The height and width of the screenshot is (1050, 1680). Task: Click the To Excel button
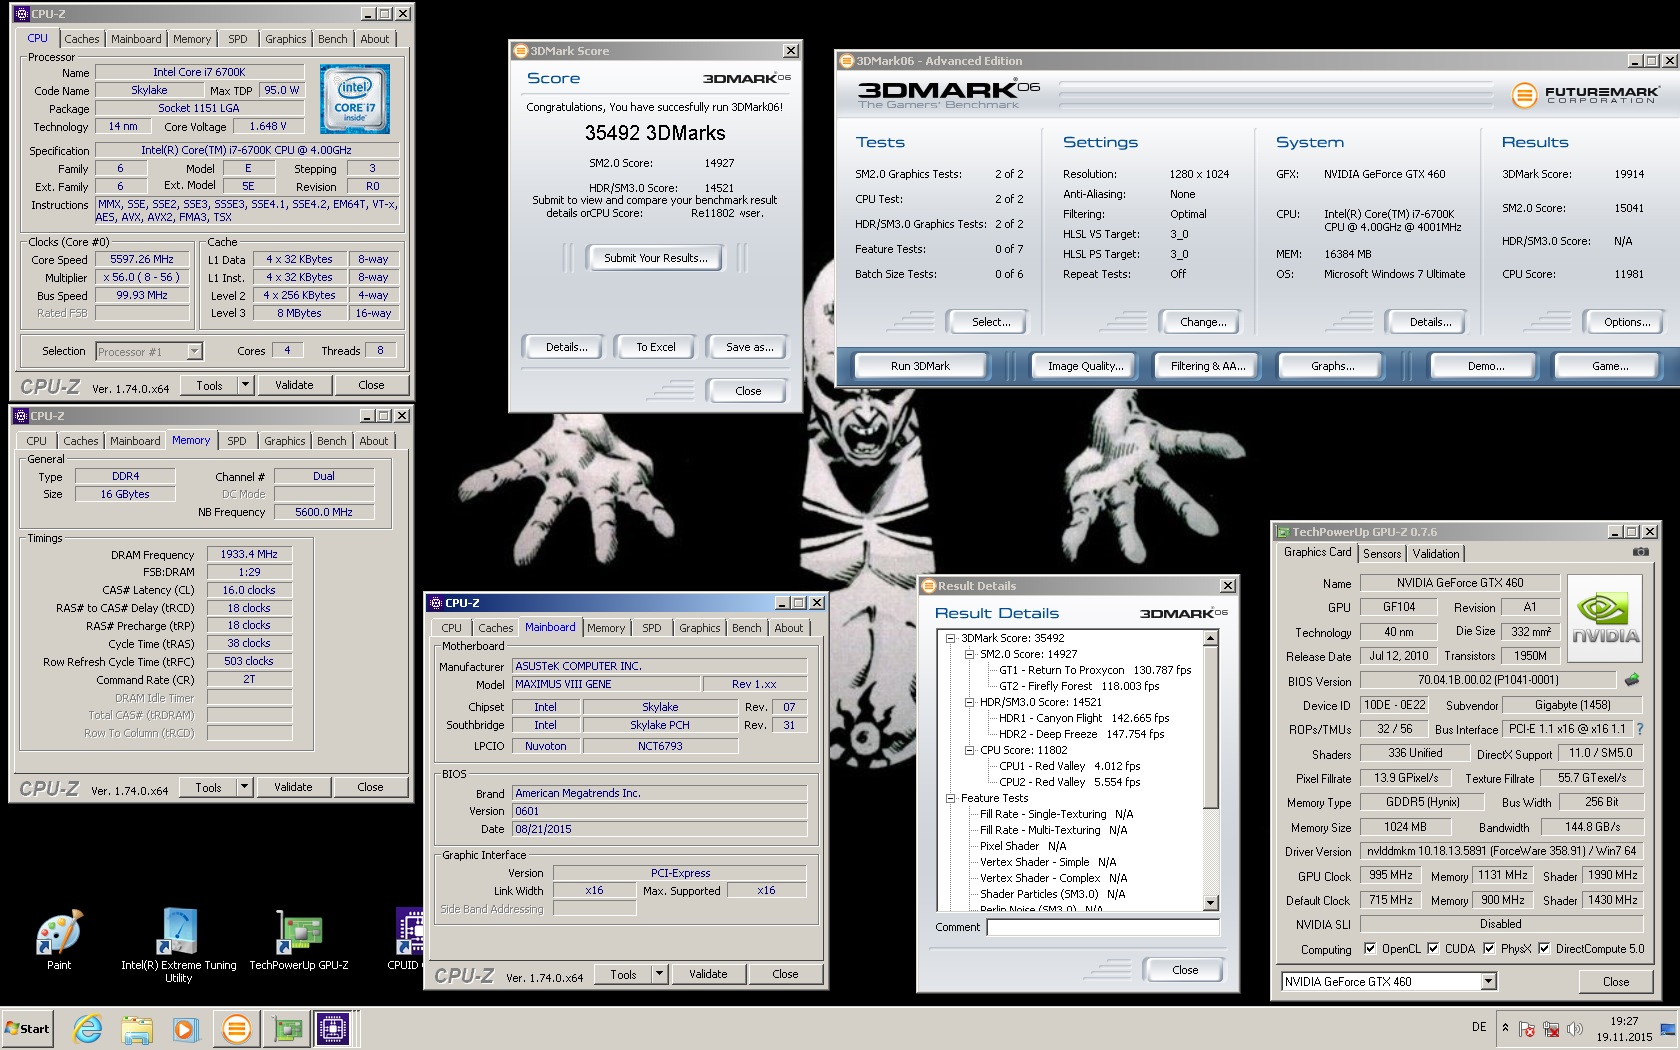656,347
